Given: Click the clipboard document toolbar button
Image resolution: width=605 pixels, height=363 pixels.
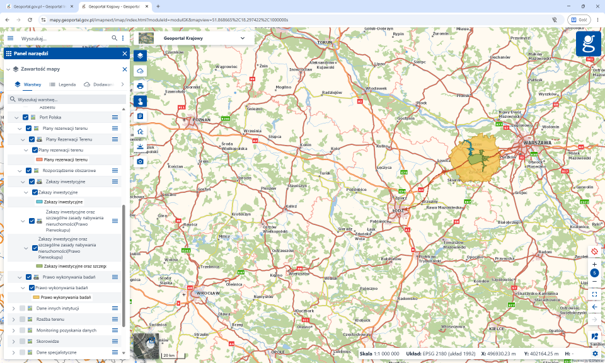Looking at the screenshot, I should pos(140,116).
